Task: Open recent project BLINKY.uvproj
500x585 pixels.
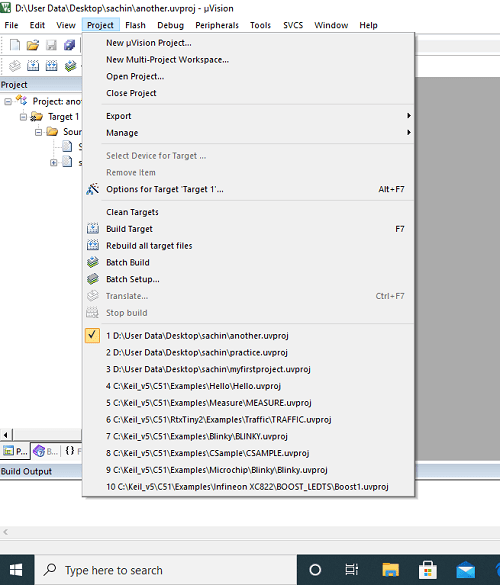Action: coord(248,436)
